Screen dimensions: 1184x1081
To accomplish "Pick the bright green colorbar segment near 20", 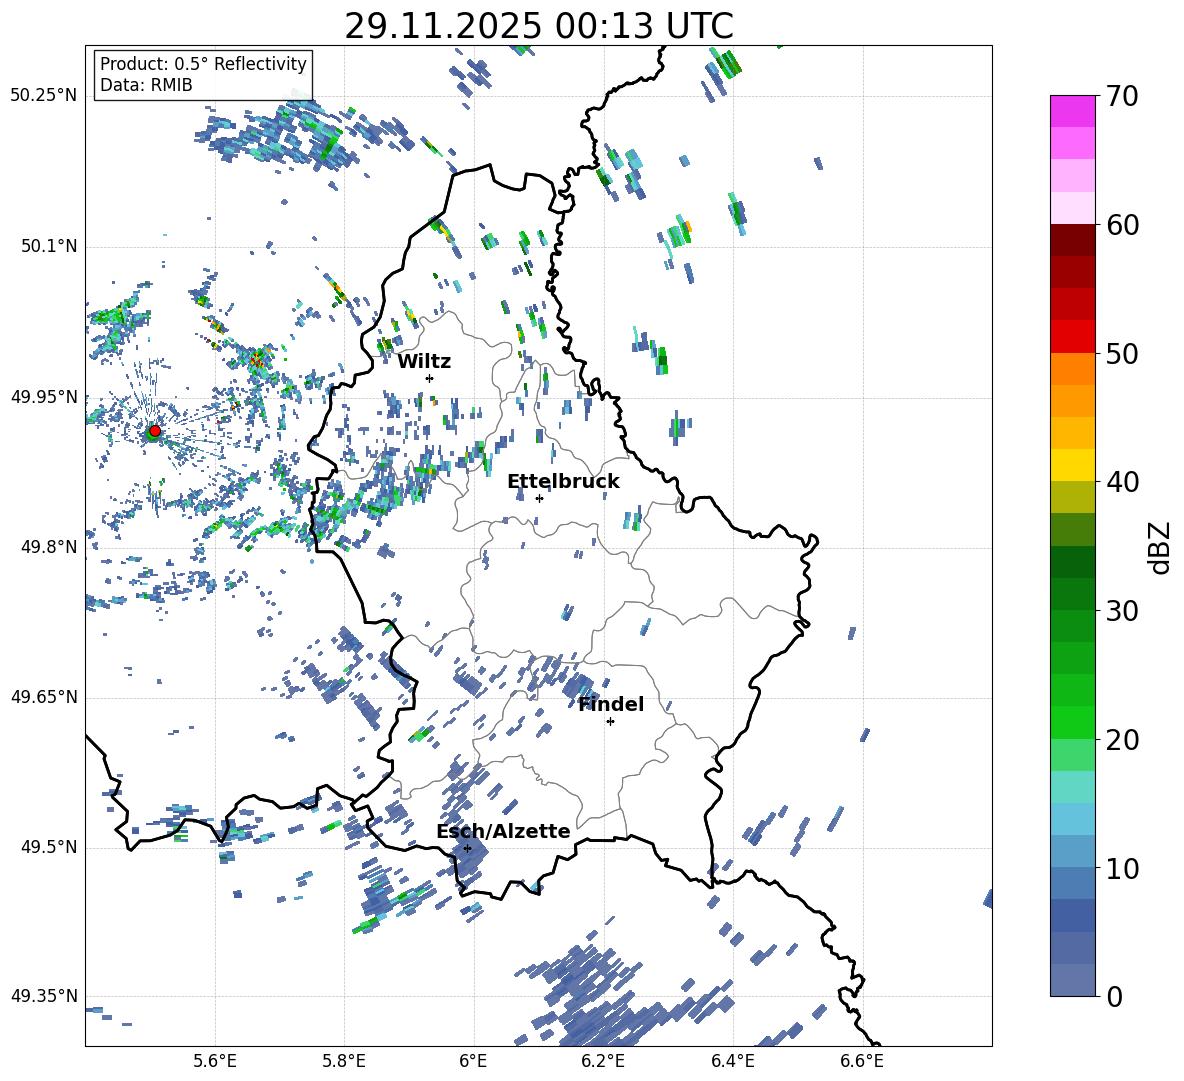I will point(1073,722).
